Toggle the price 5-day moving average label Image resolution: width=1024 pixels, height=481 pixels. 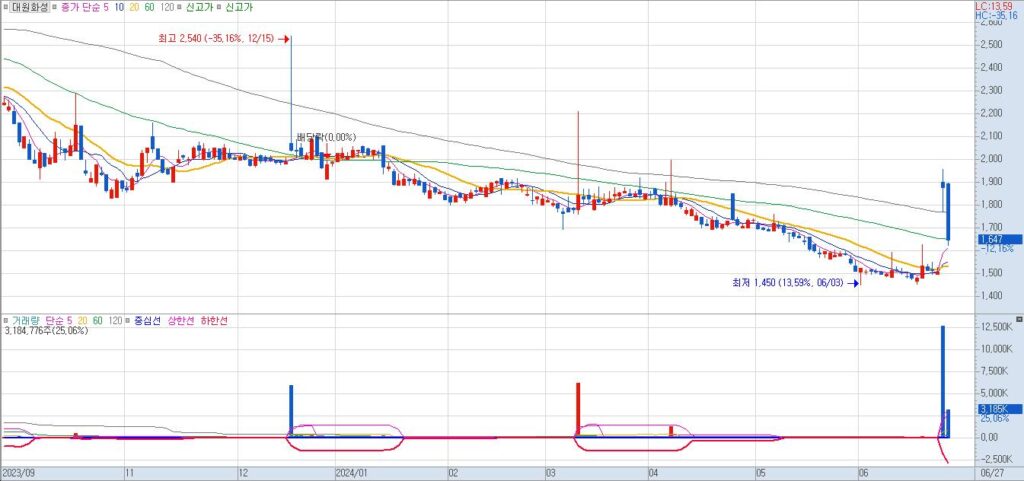(106, 8)
